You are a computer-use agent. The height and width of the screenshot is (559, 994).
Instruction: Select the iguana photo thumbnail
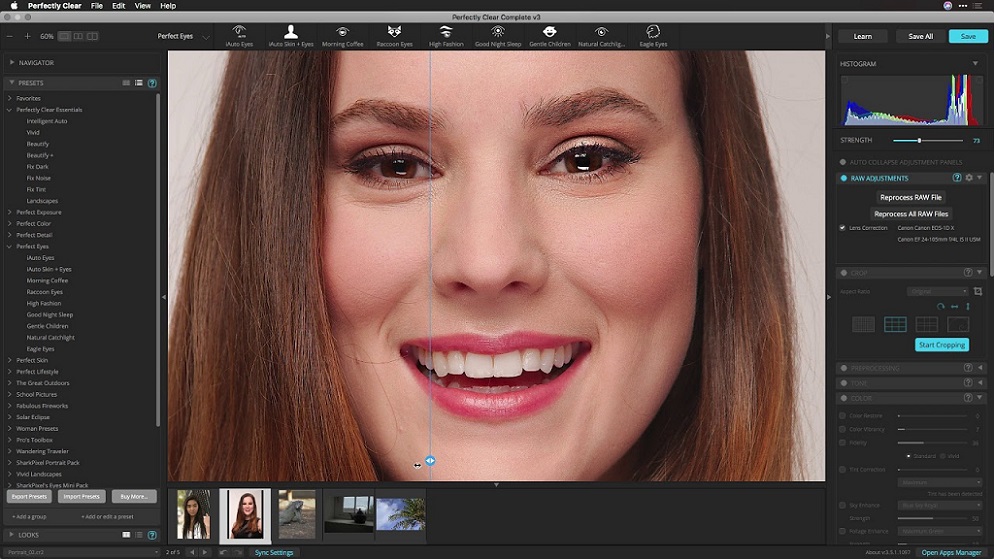pyautogui.click(x=297, y=514)
